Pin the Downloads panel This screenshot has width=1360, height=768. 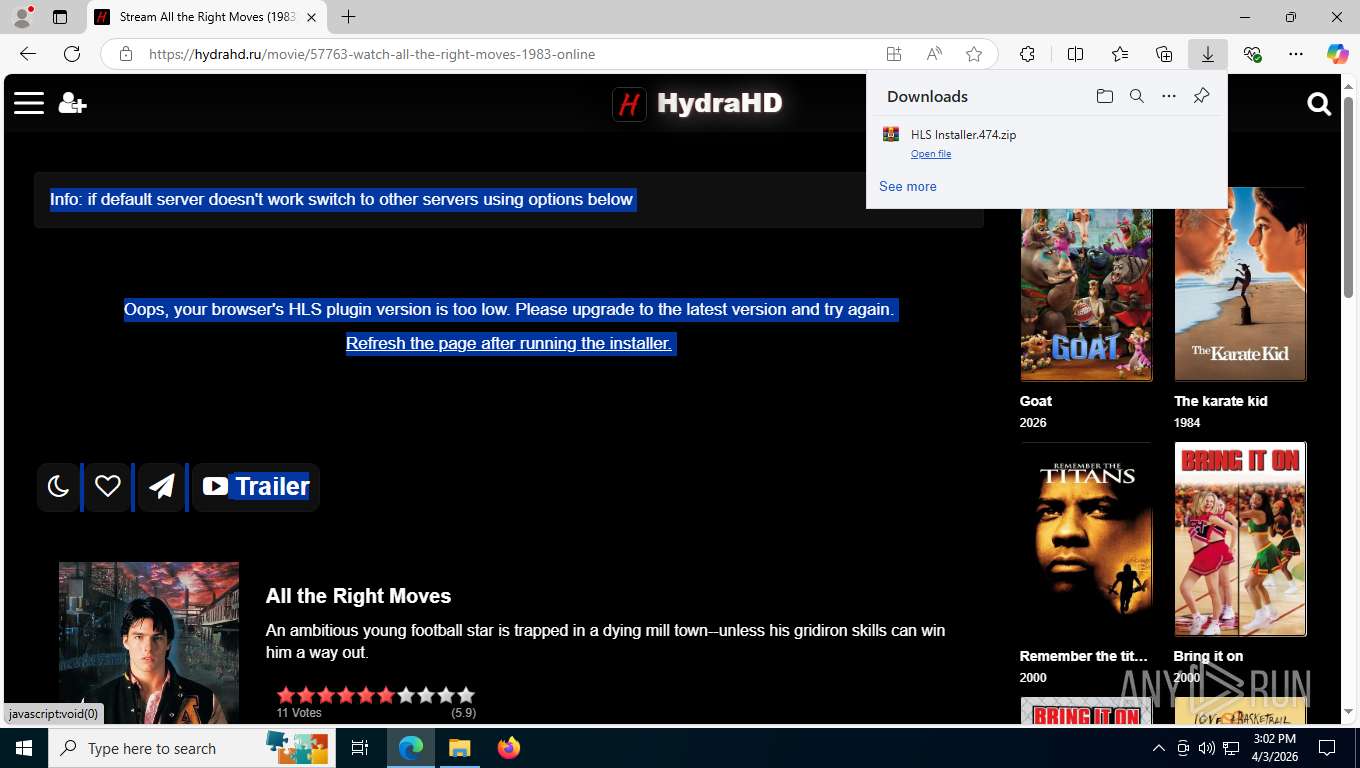(1201, 96)
